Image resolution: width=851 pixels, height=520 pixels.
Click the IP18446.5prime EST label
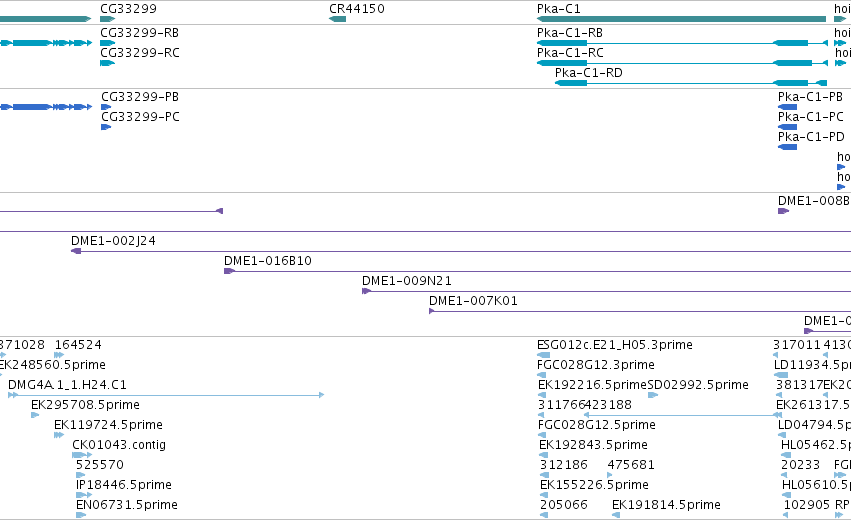coord(124,485)
